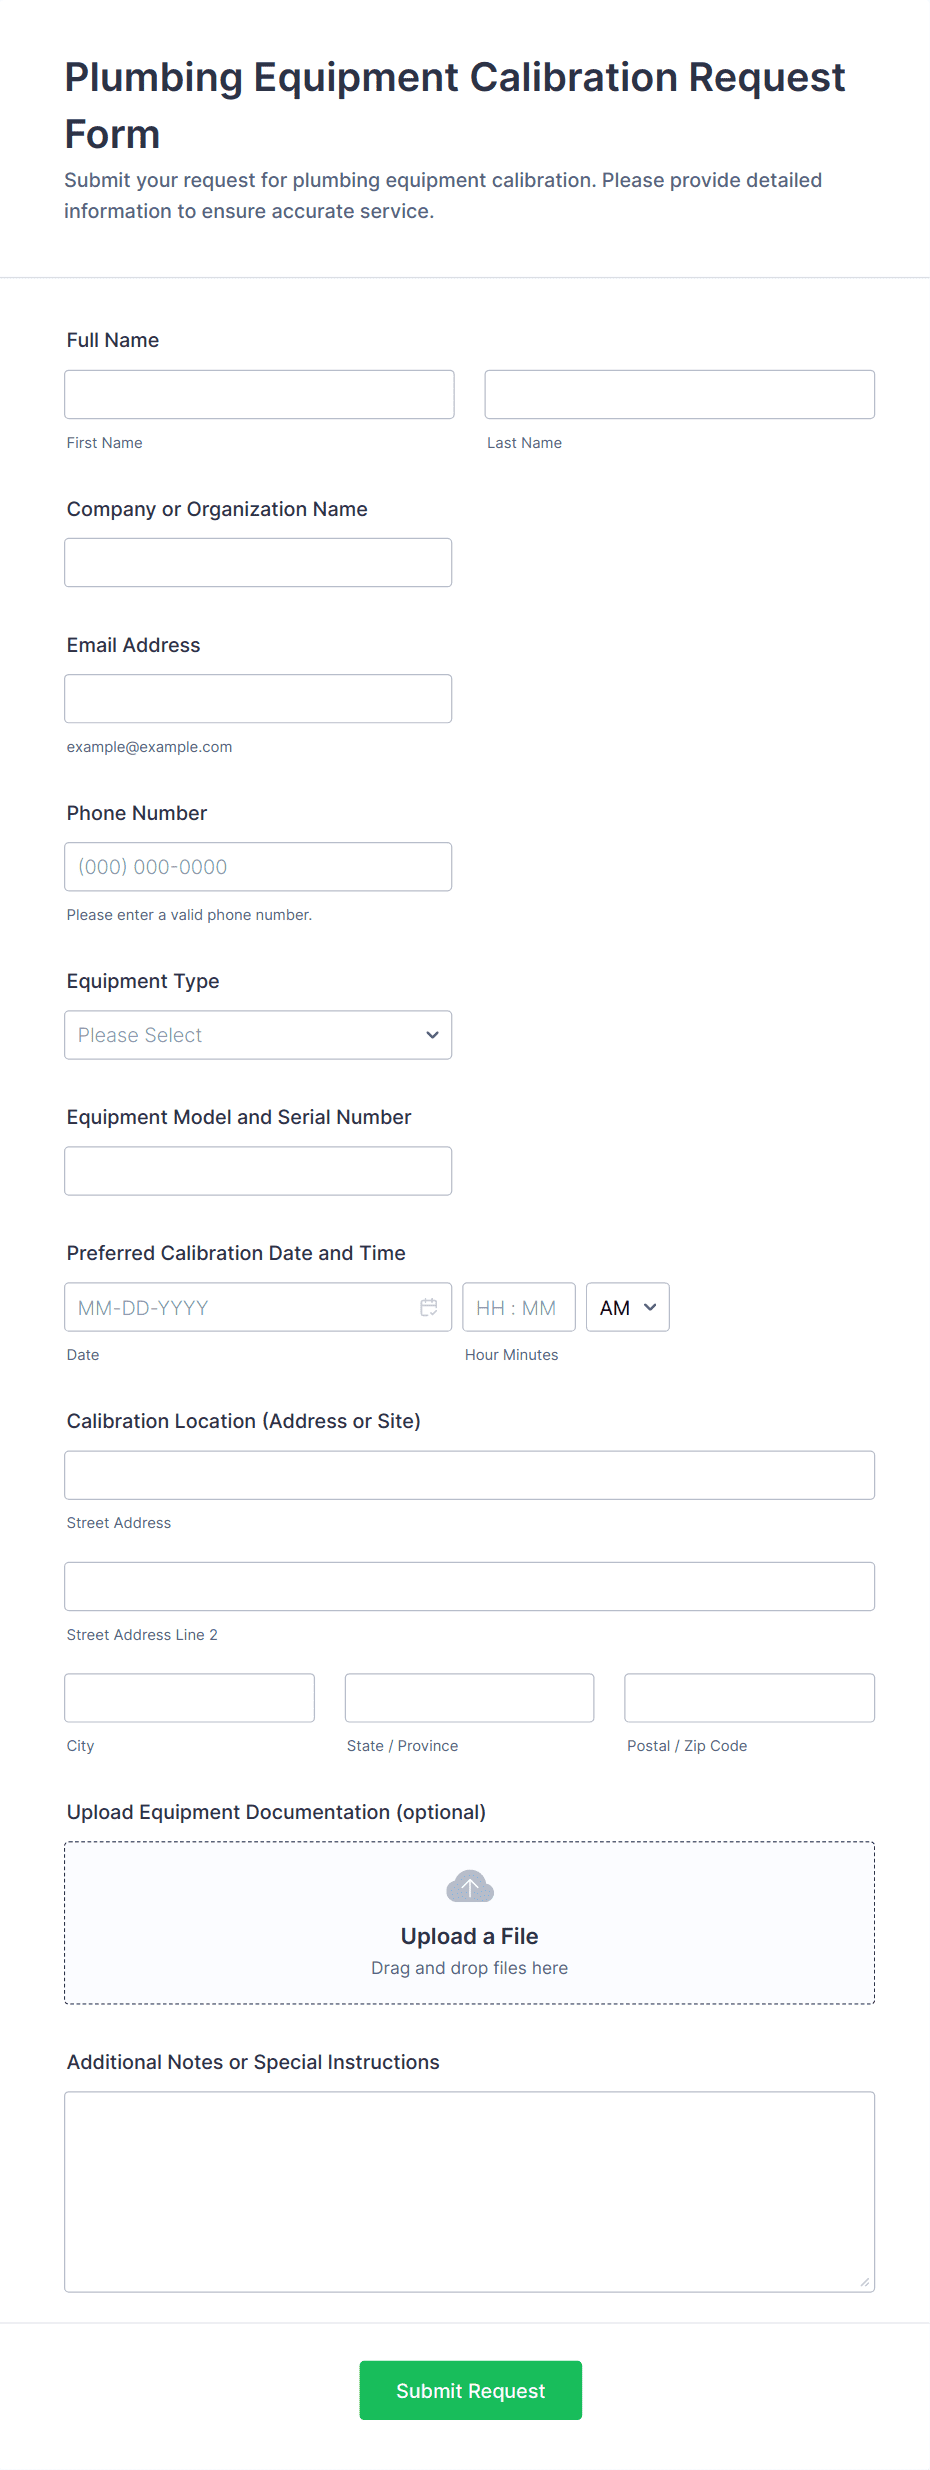
Task: Select the Company or Organization Name field
Action: click(258, 562)
